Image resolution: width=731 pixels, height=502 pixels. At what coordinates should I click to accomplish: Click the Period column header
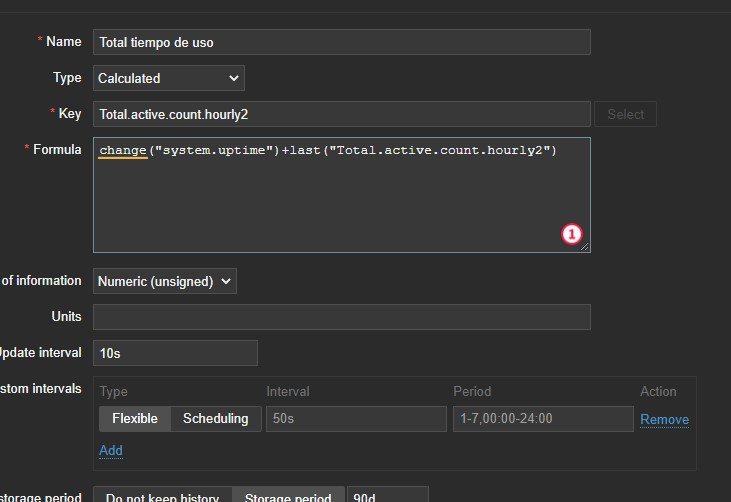click(472, 392)
